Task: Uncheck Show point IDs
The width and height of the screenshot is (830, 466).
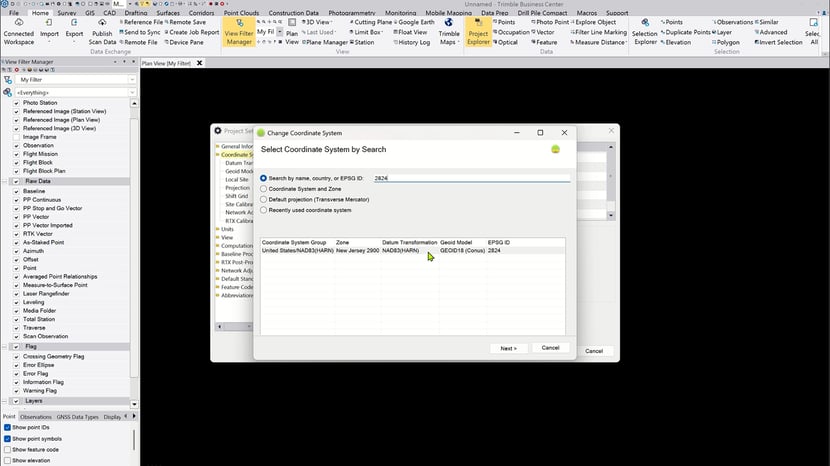Action: (7, 427)
